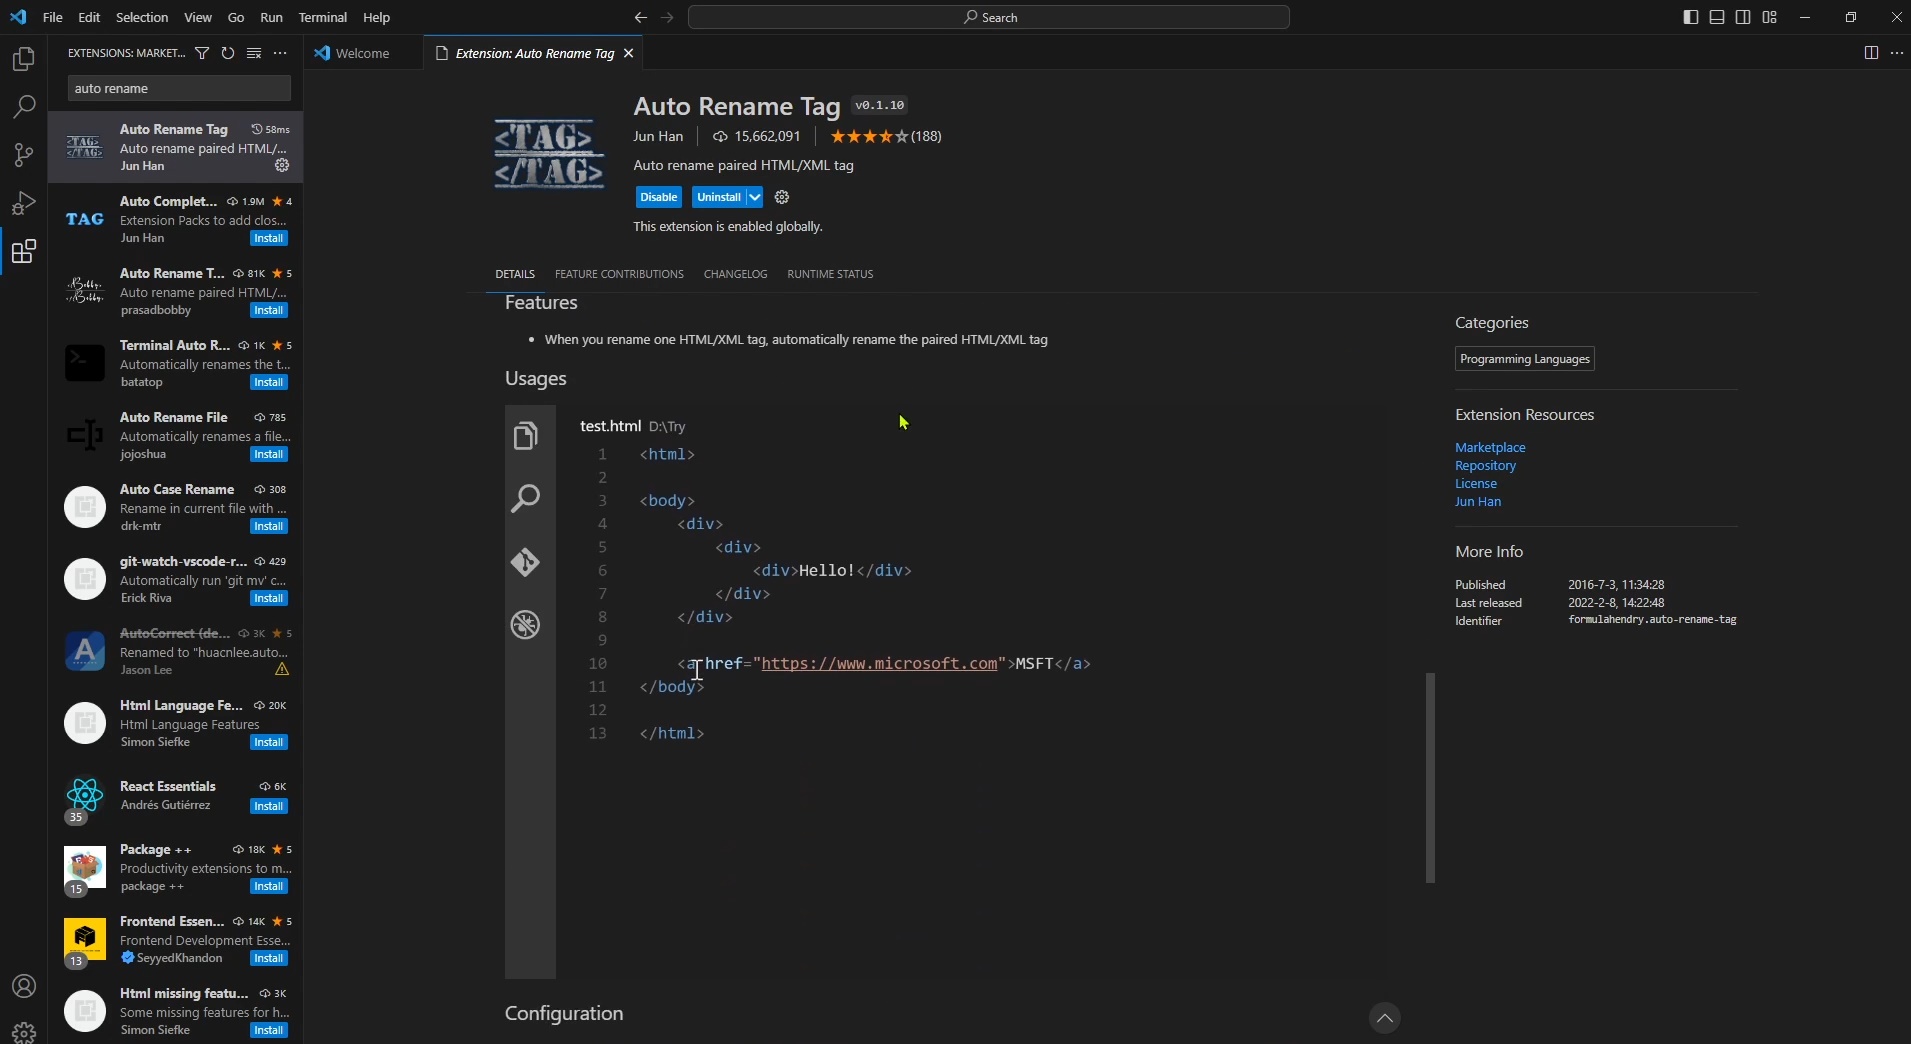Install Terminal Auto Rename extension
This screenshot has width=1911, height=1044.
click(269, 382)
